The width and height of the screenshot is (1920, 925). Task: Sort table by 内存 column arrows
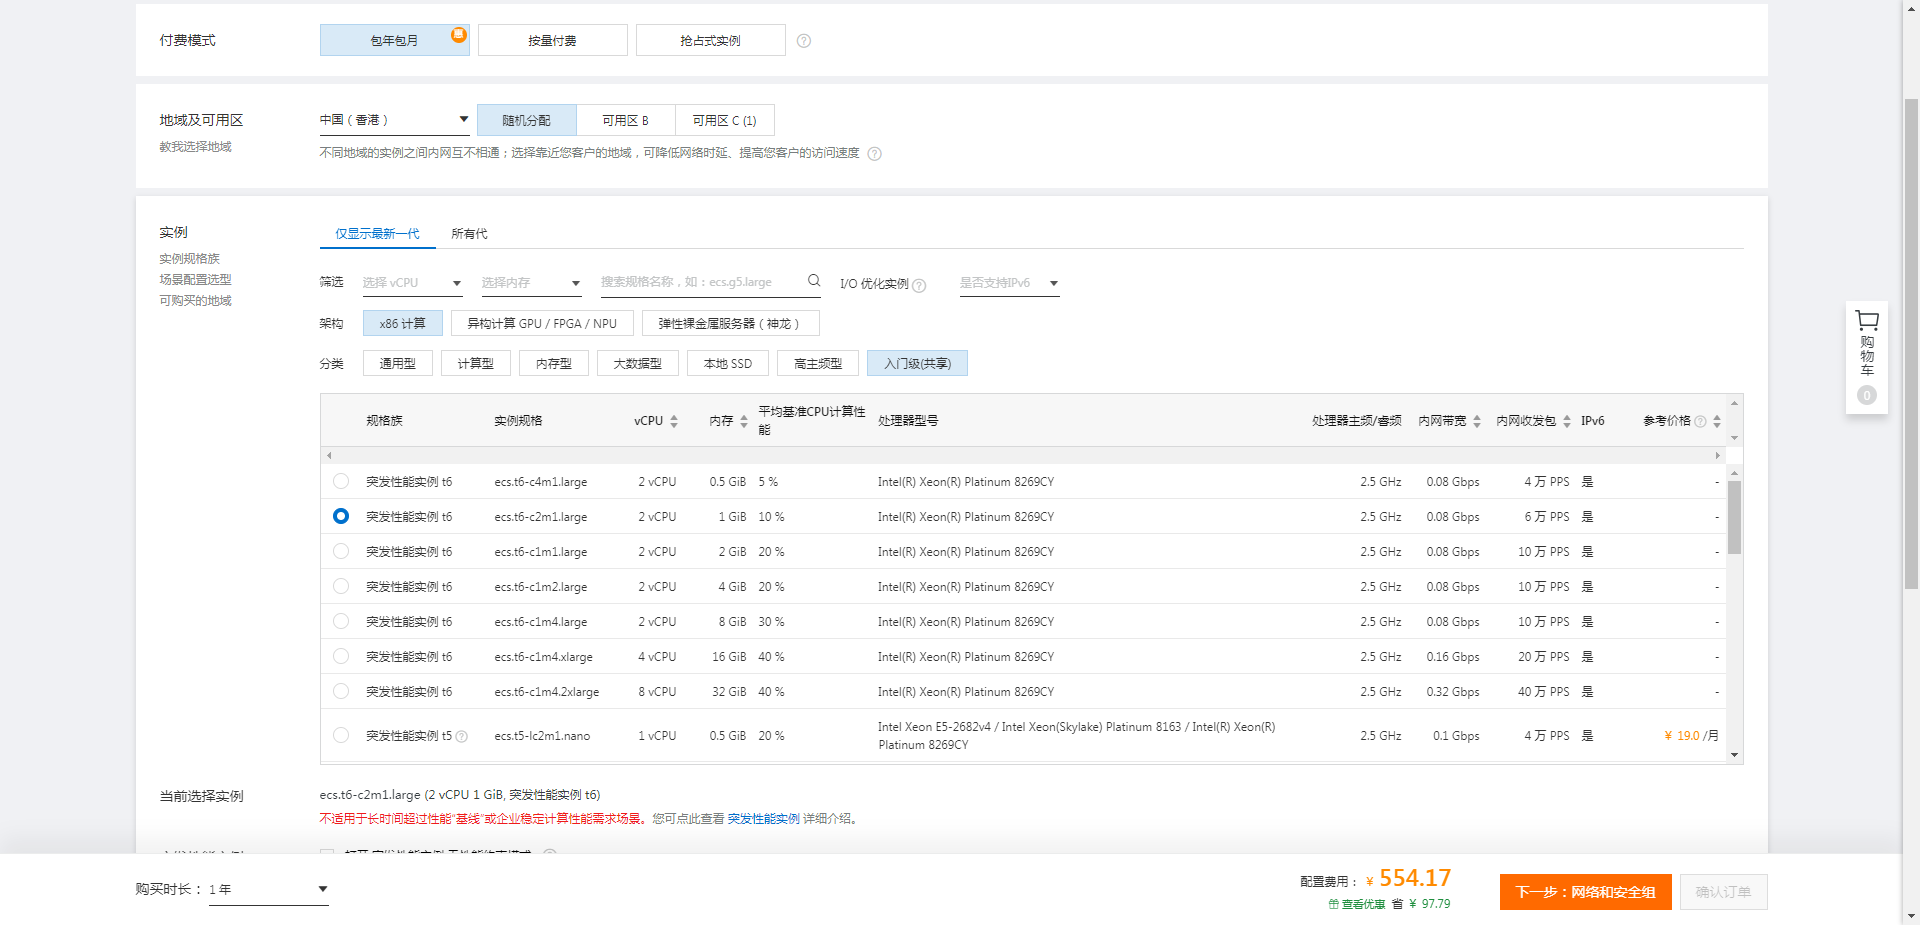tap(744, 421)
